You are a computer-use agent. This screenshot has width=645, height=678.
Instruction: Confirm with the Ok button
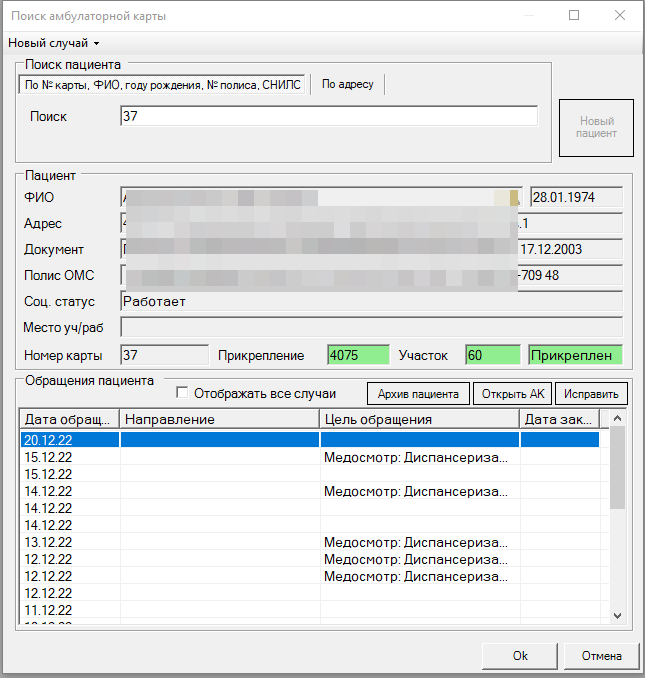point(519,656)
